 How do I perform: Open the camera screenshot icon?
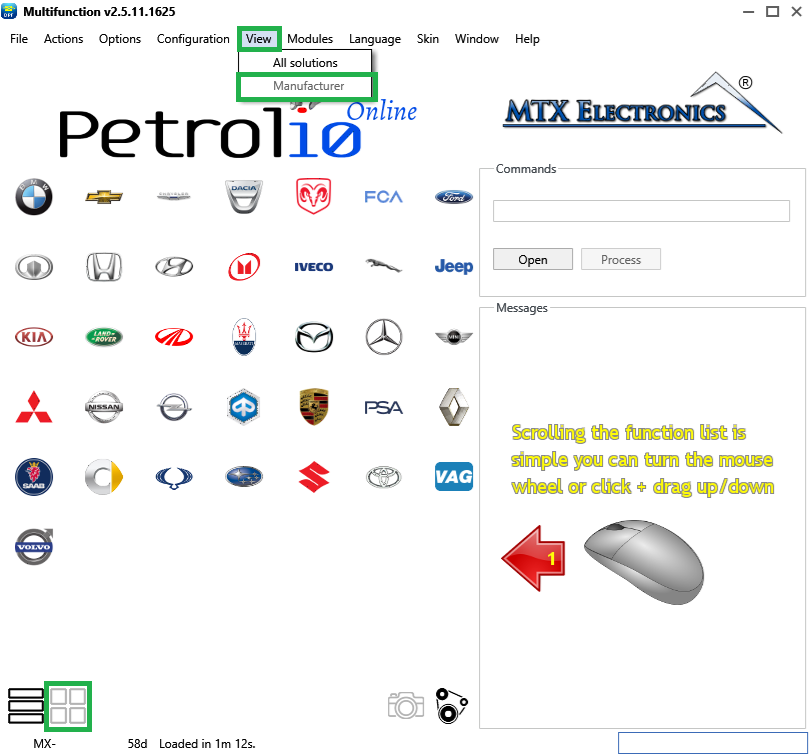click(405, 705)
